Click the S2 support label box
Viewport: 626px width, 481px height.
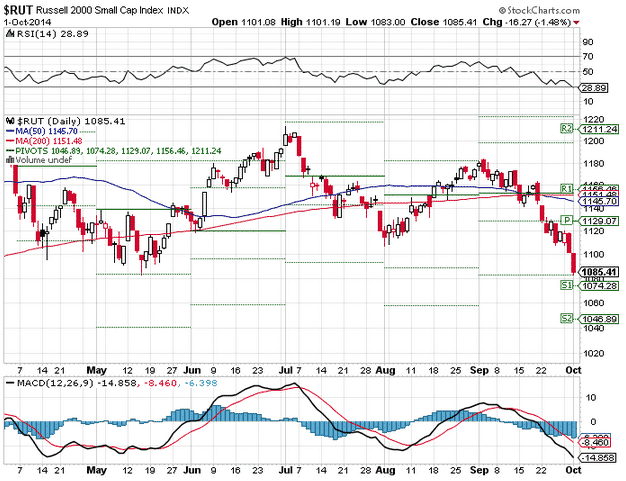[x=567, y=319]
